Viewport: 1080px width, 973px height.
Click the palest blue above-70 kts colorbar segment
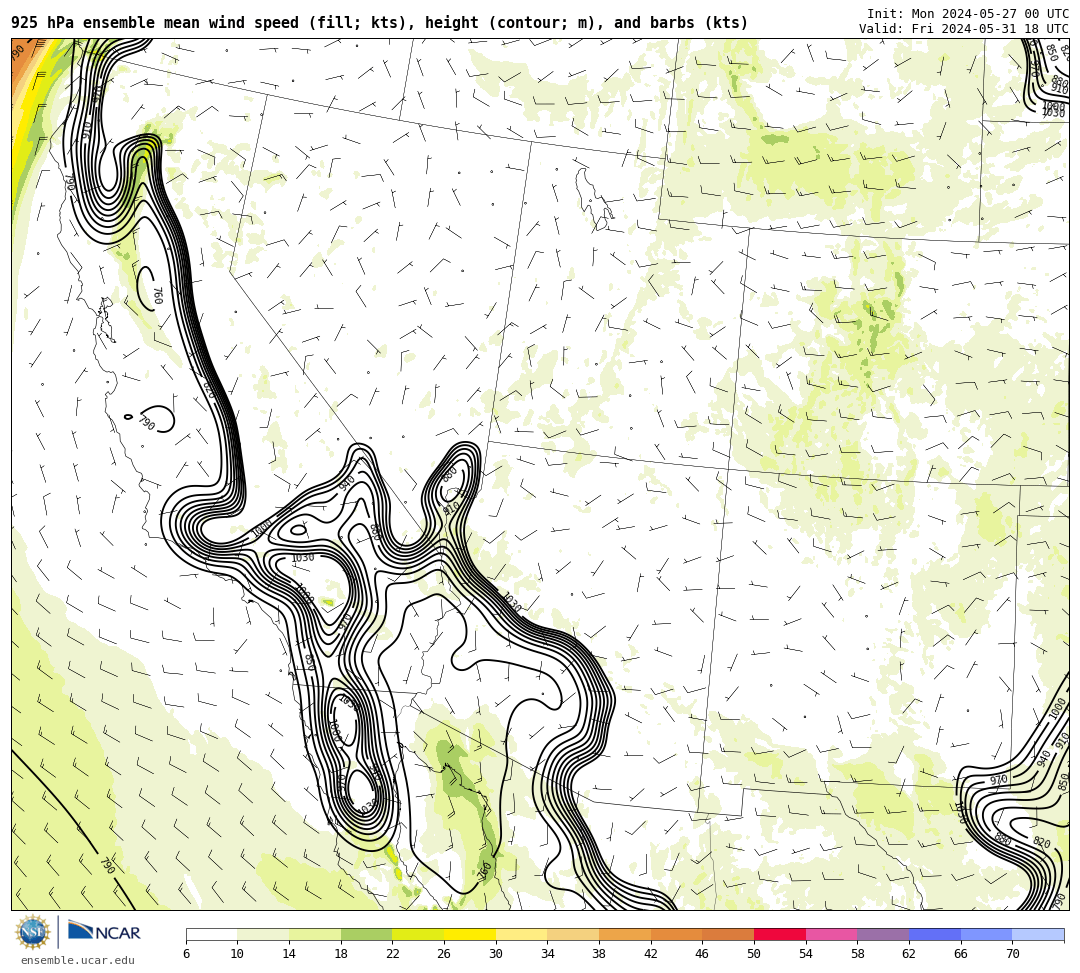1038,934
